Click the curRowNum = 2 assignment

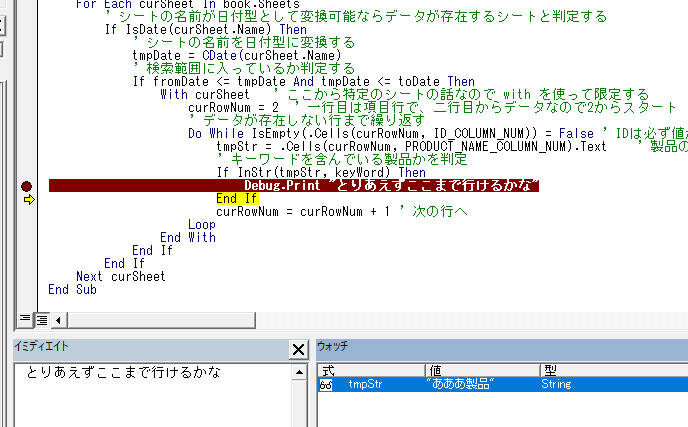point(233,108)
